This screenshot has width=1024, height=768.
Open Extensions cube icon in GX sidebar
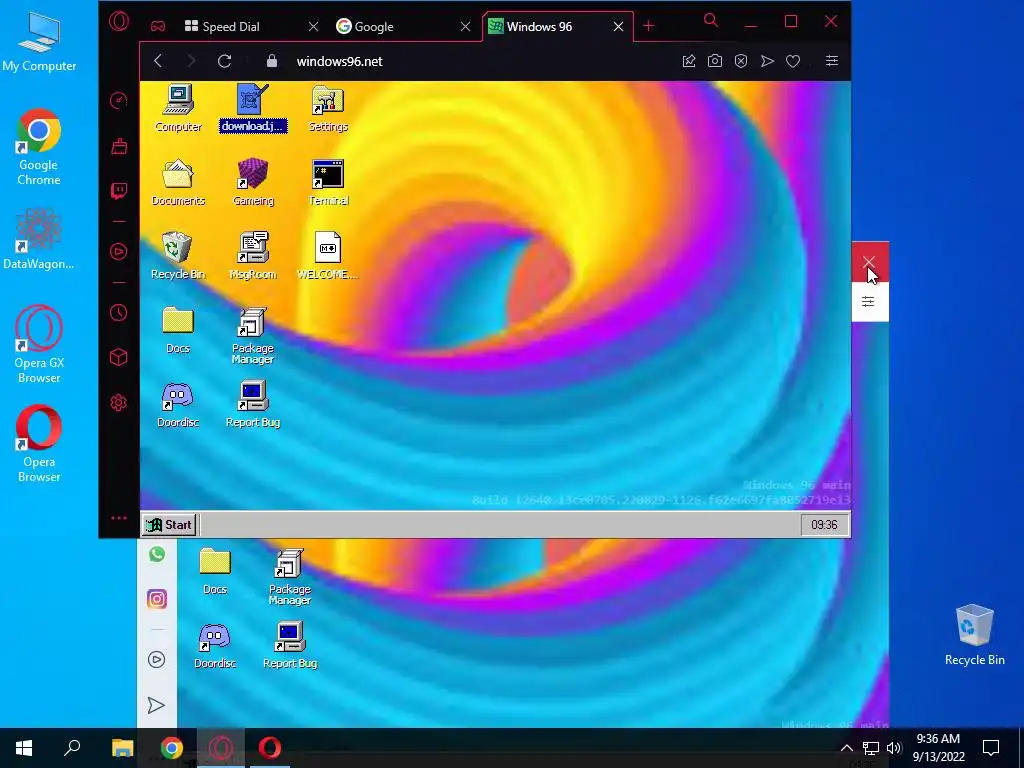pos(119,357)
